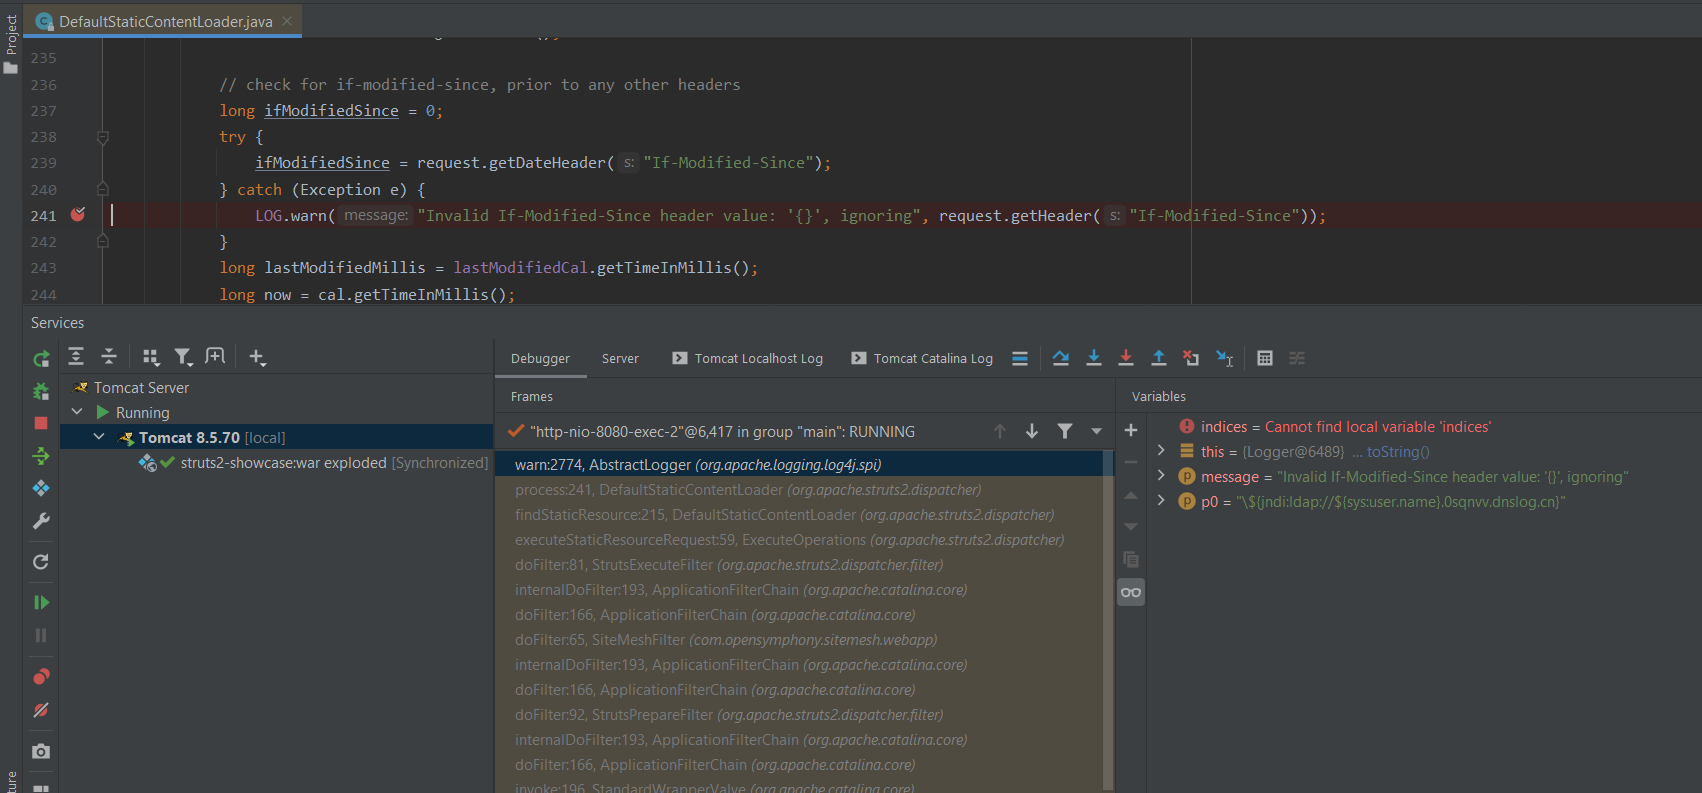
Task: Switch to the Debugger tab
Action: tap(540, 358)
